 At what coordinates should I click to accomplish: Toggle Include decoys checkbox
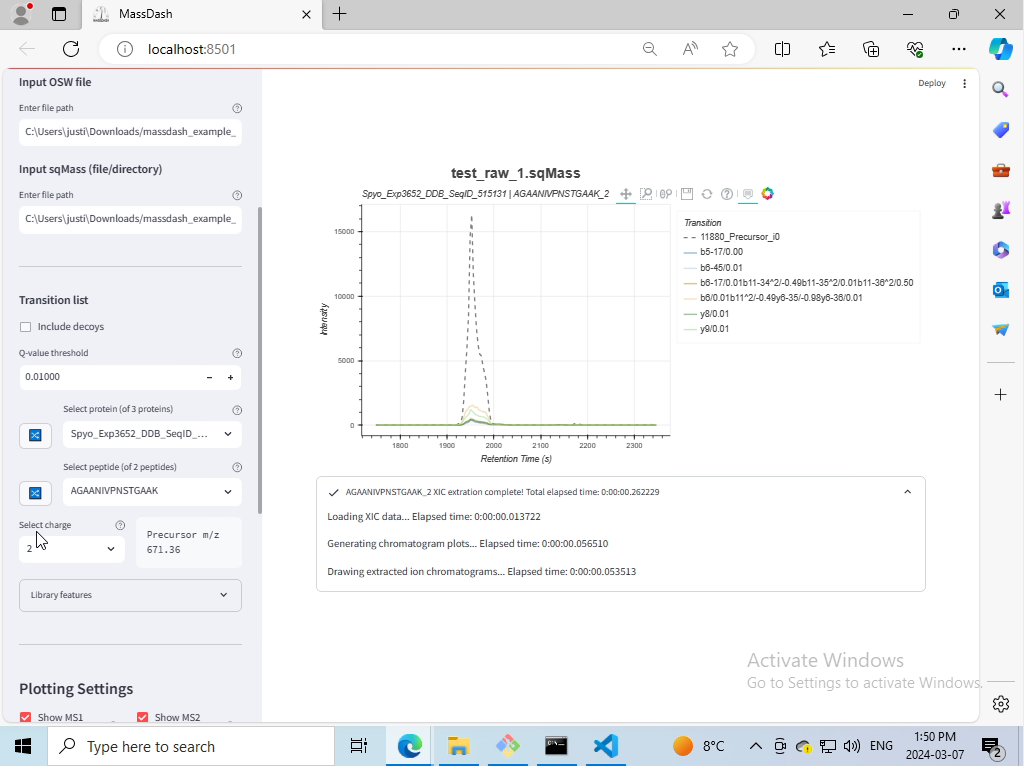click(x=25, y=327)
